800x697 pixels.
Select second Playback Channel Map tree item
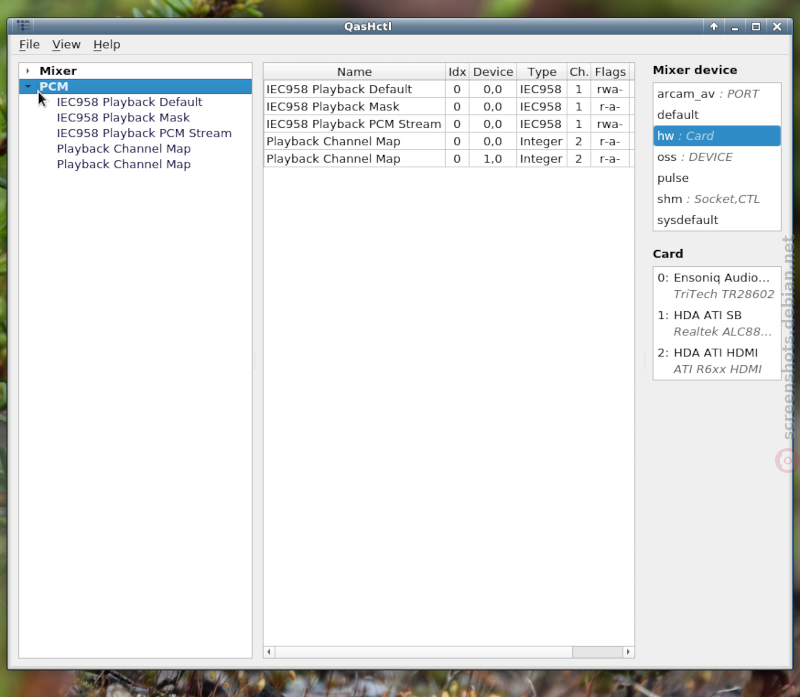click(123, 164)
